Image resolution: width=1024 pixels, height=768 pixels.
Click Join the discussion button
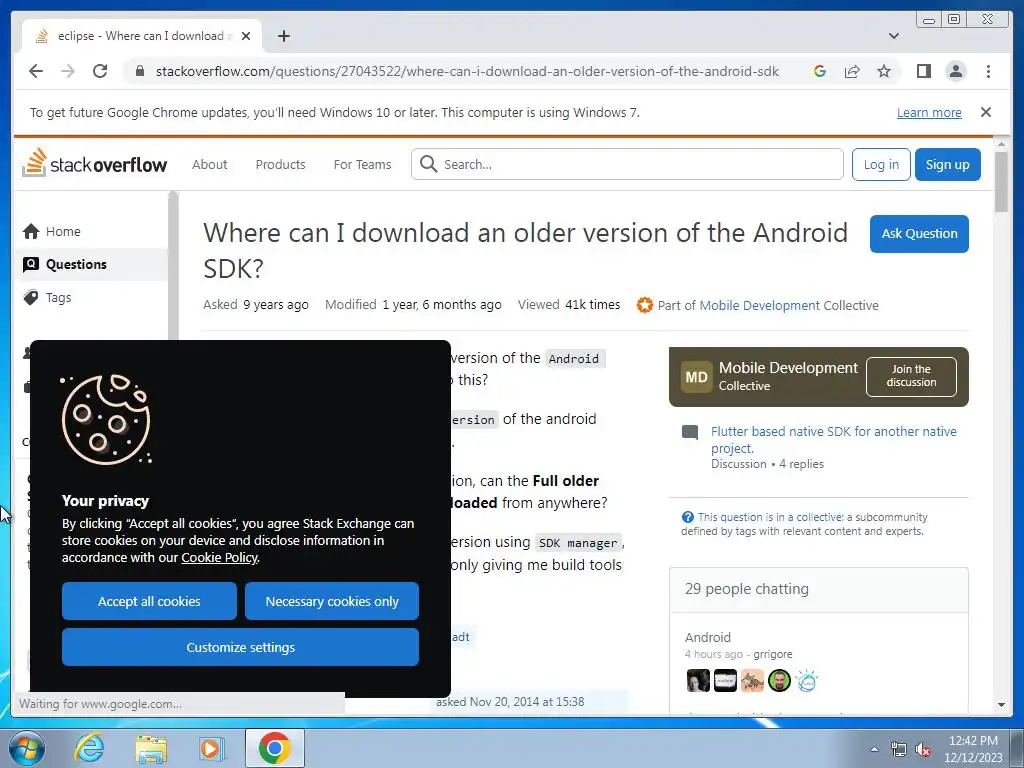tap(911, 376)
